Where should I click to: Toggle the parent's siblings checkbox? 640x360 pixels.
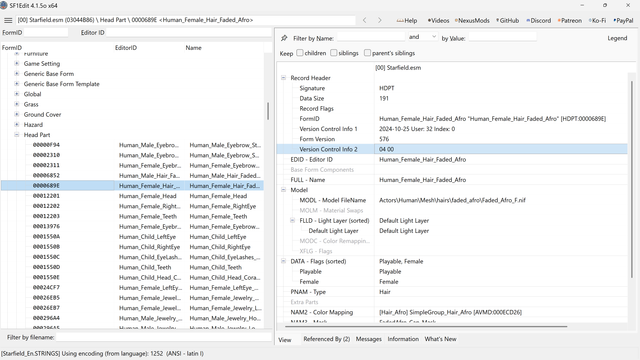tap(367, 53)
